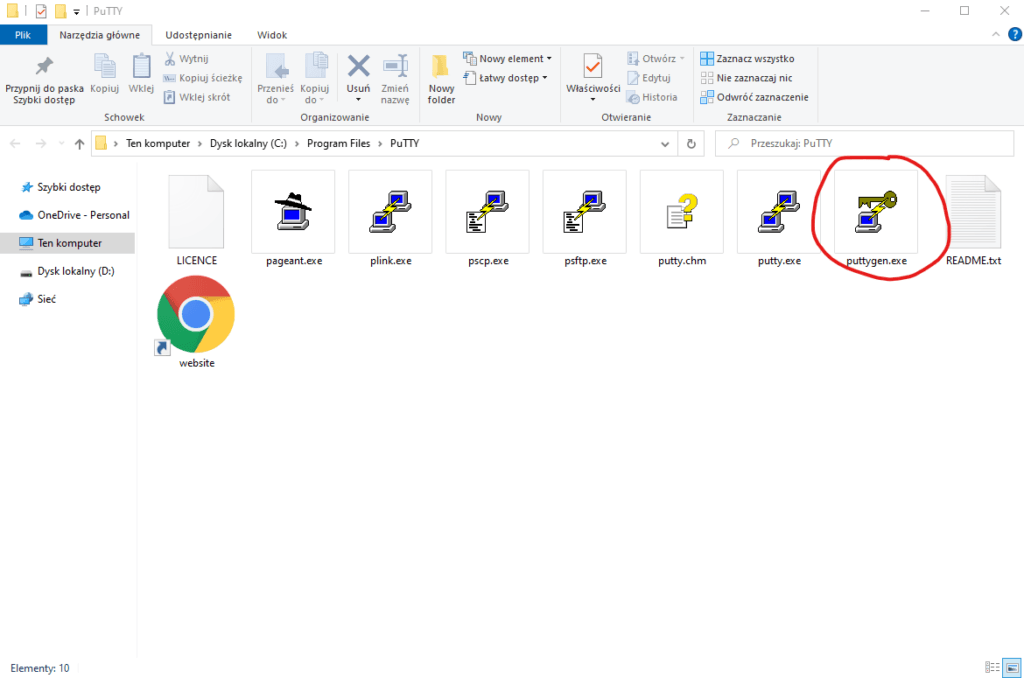Image resolution: width=1024 pixels, height=678 pixels.
Task: Switch to the Widok tab
Action: point(272,35)
